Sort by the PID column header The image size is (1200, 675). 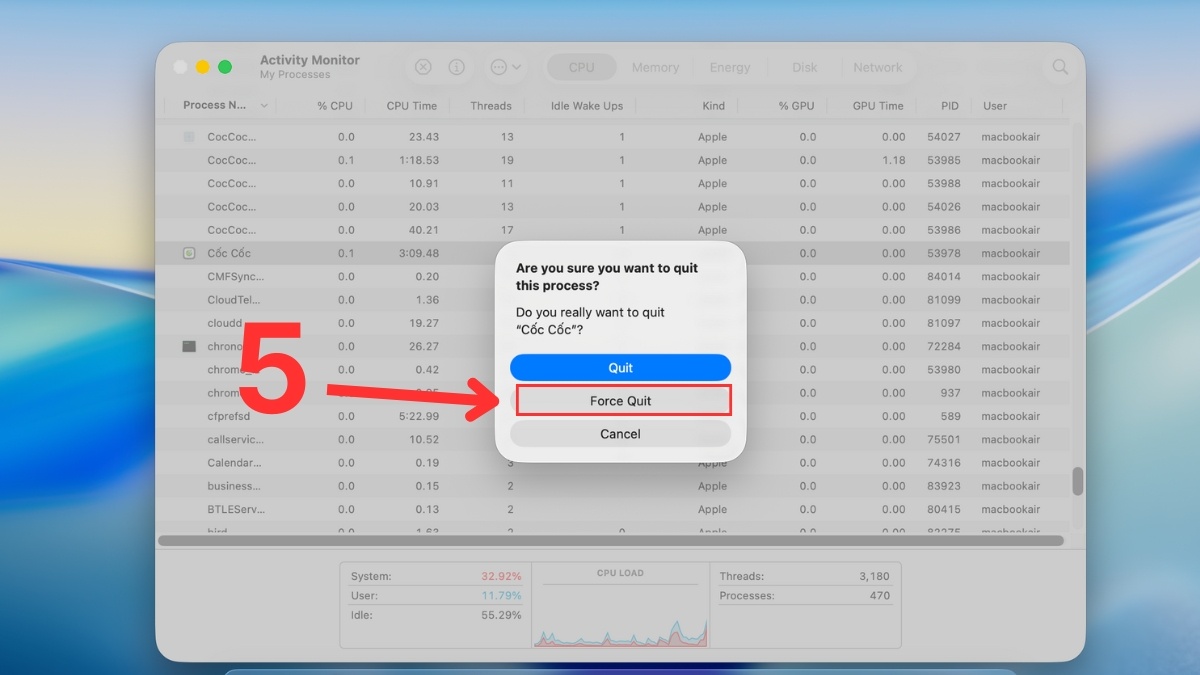pos(950,106)
